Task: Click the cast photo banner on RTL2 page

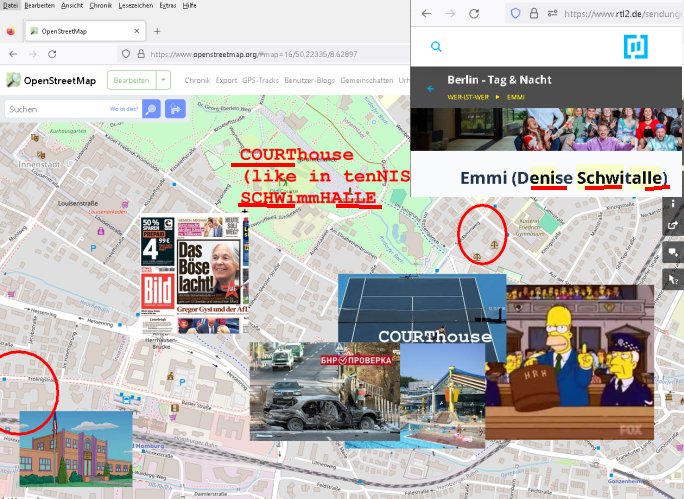Action: pos(546,129)
